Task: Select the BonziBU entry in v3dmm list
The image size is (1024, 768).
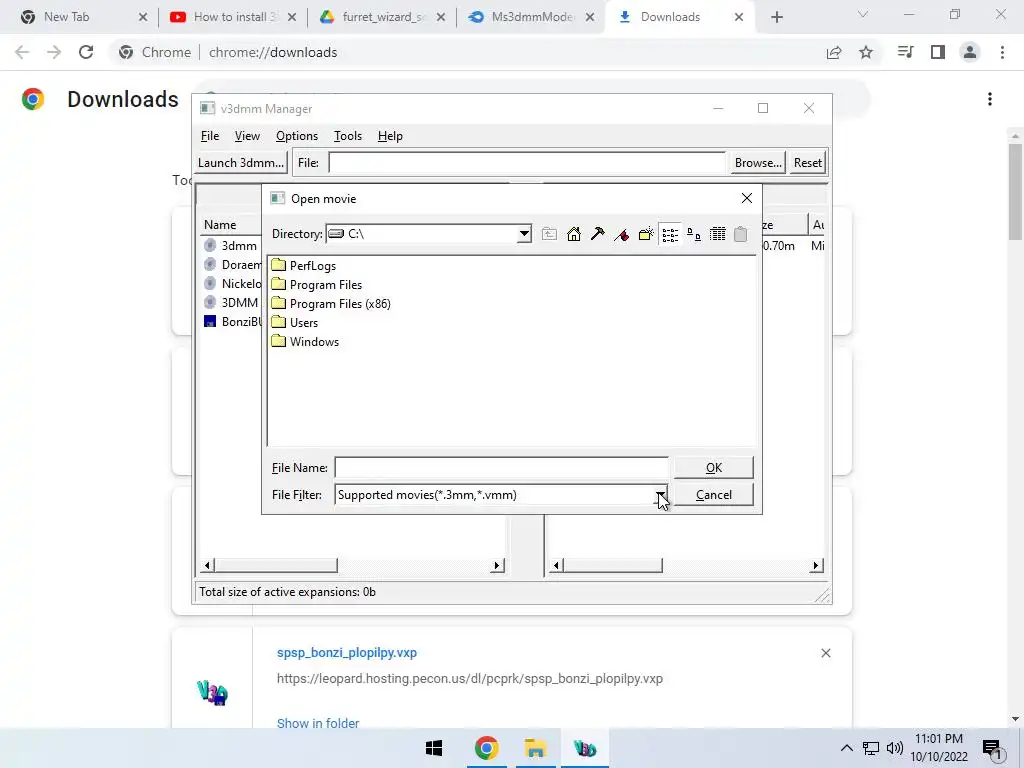Action: [x=232, y=321]
